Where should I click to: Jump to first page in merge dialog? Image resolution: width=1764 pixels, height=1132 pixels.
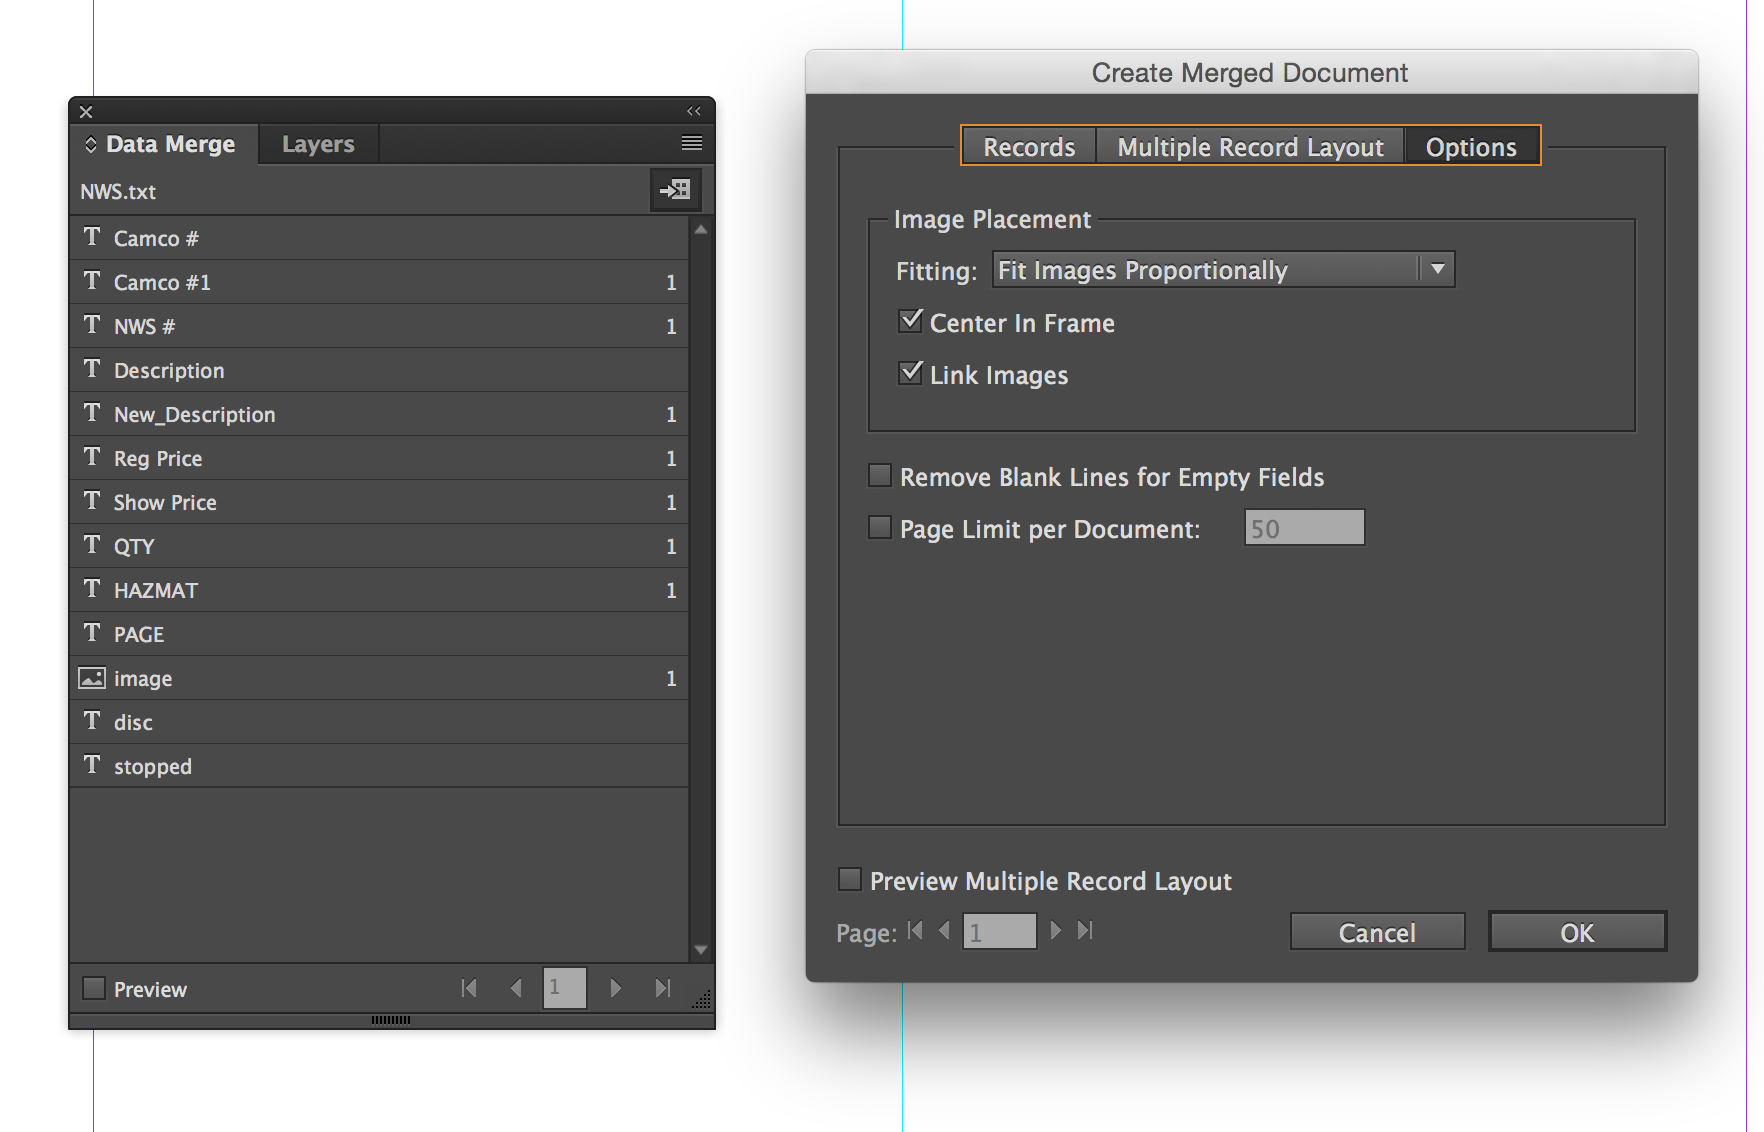tap(915, 931)
